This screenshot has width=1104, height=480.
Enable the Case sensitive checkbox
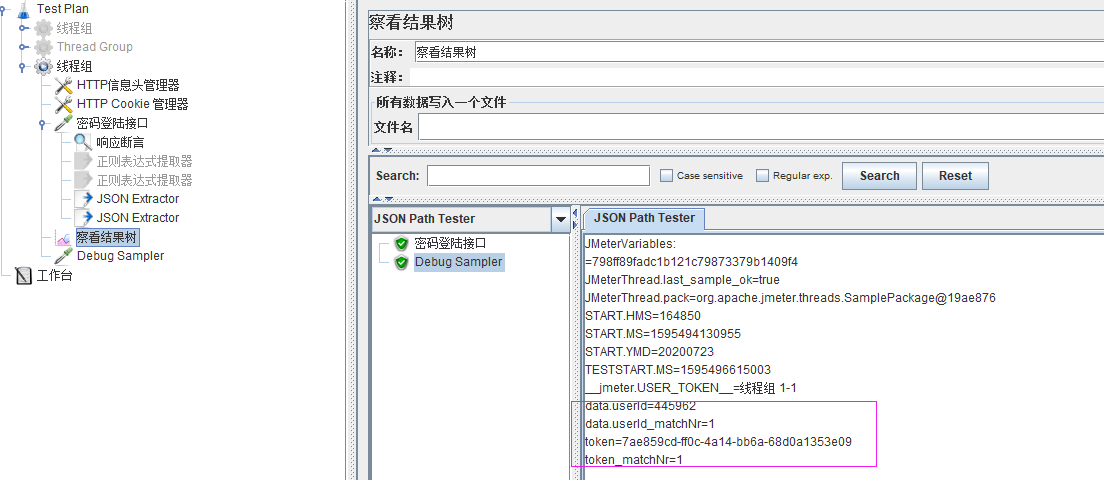point(667,176)
